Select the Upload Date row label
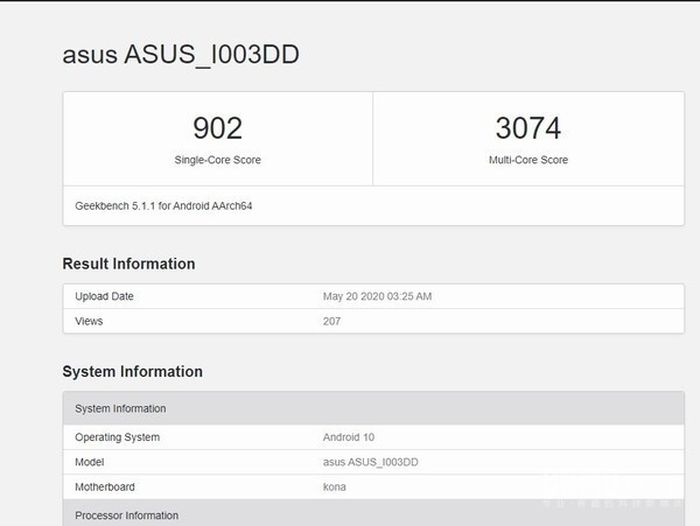 click(x=104, y=297)
